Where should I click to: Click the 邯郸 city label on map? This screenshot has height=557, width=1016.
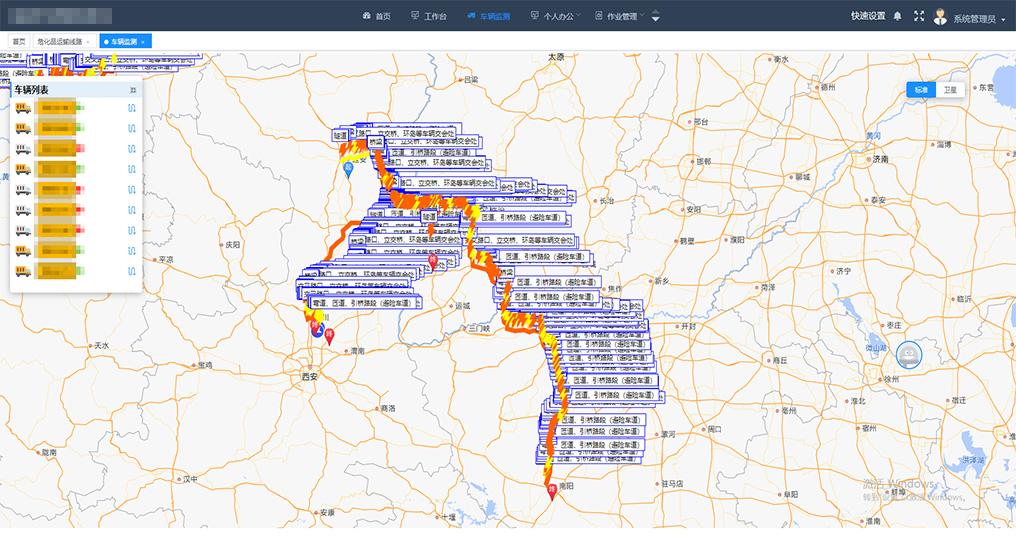pyautogui.click(x=704, y=161)
